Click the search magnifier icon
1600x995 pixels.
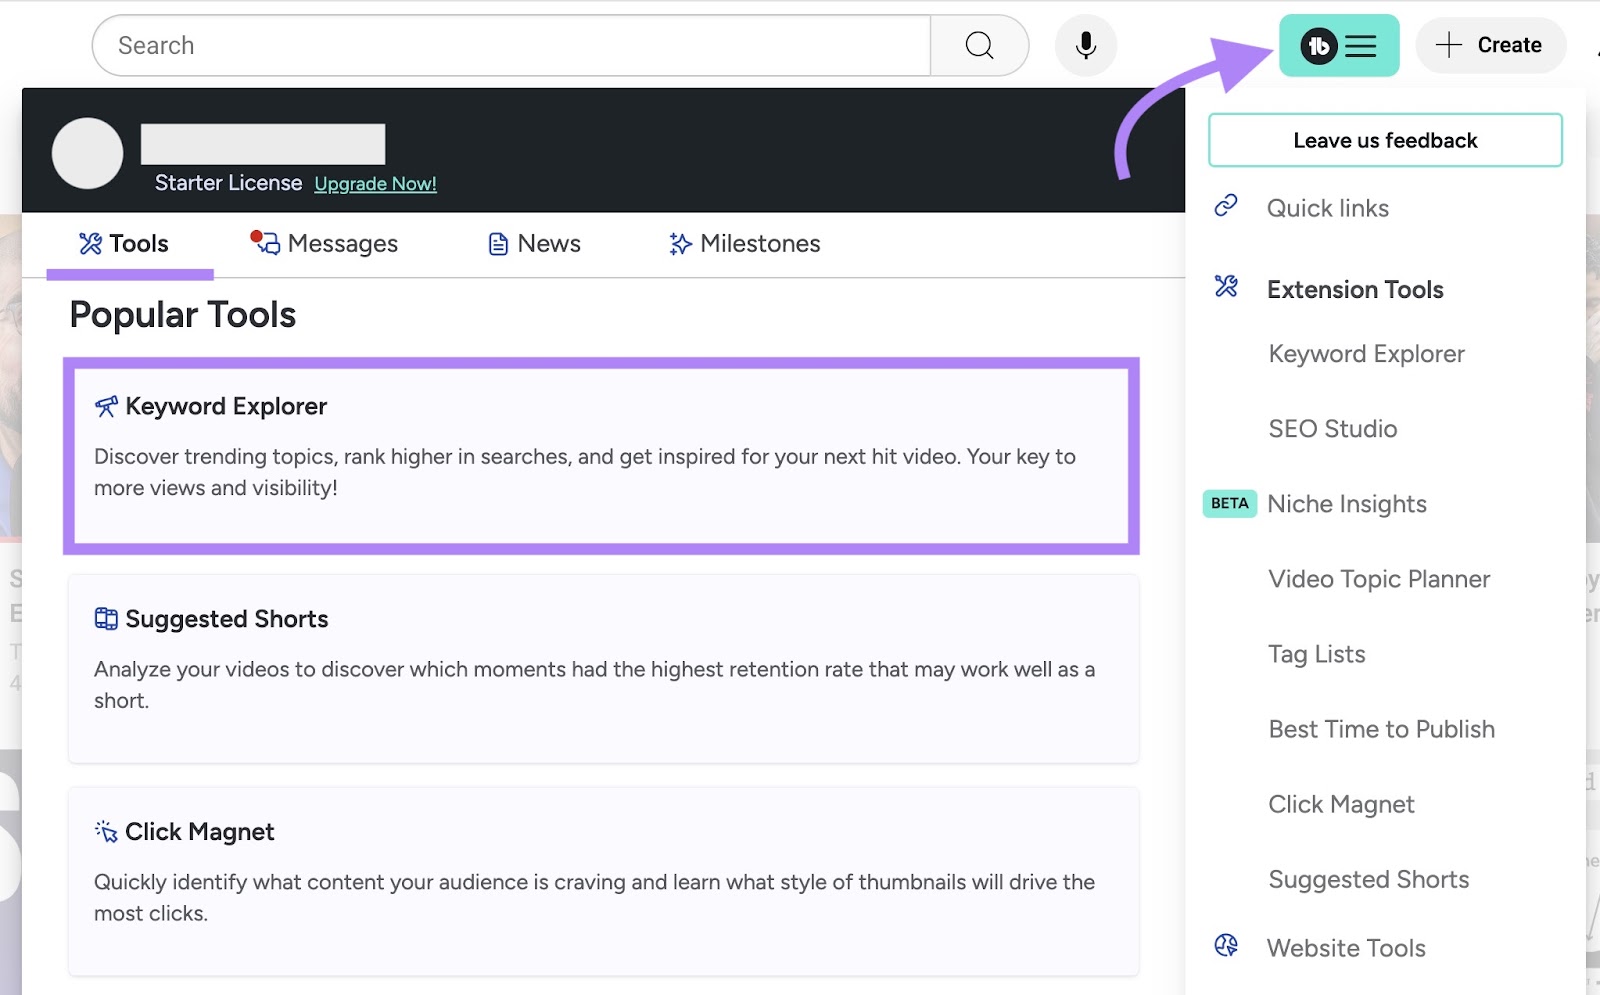pos(978,45)
